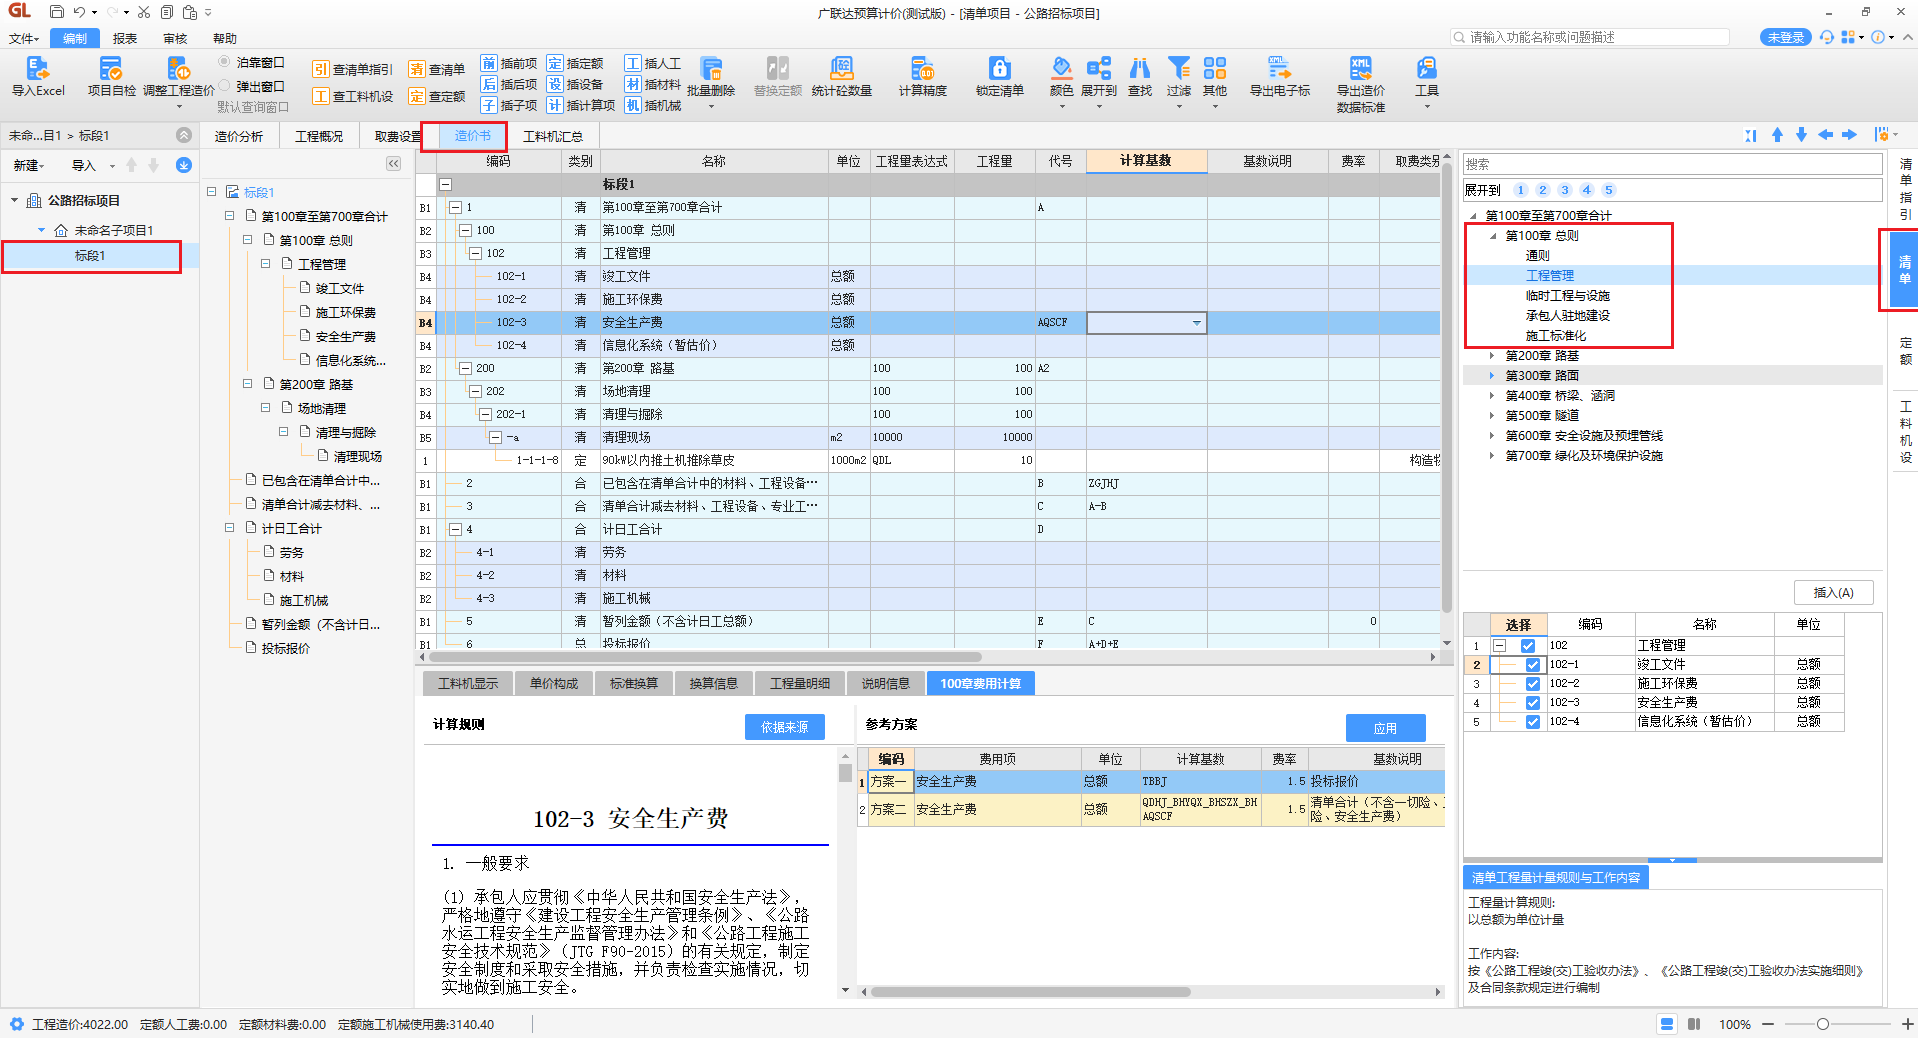
Task: Click the 搜索 field in right panel
Action: (1672, 164)
